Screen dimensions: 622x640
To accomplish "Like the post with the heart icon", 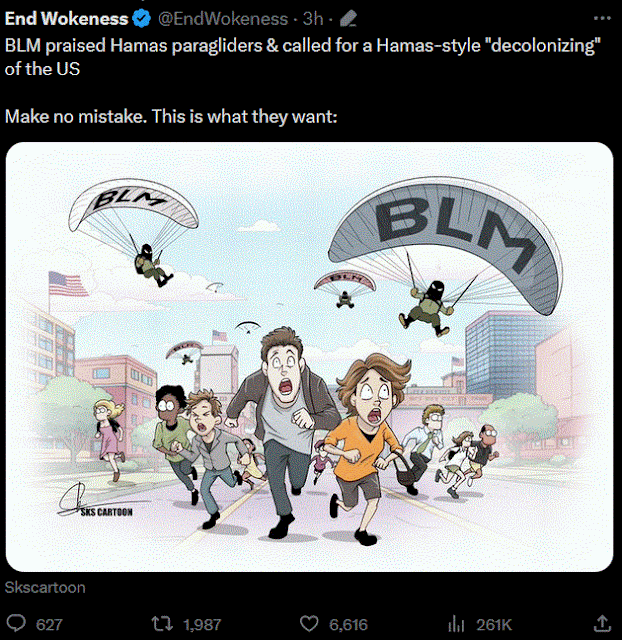I will tap(309, 624).
